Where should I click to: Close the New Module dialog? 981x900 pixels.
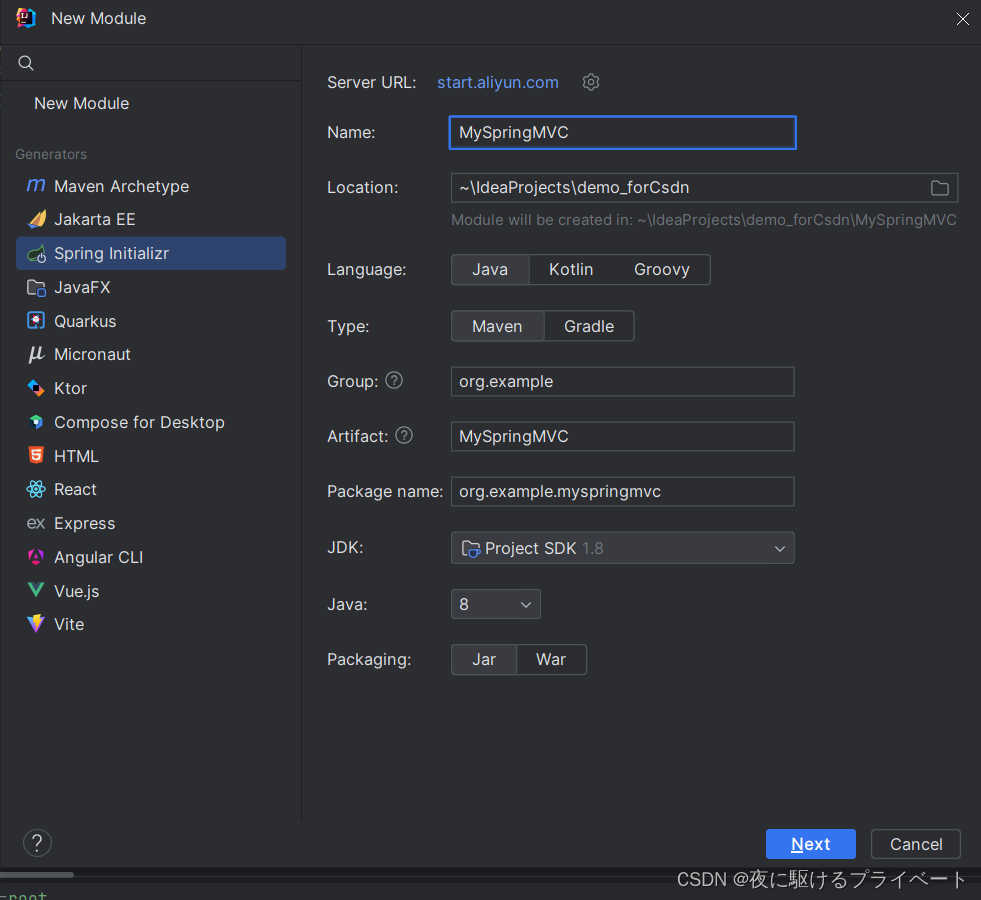(962, 19)
